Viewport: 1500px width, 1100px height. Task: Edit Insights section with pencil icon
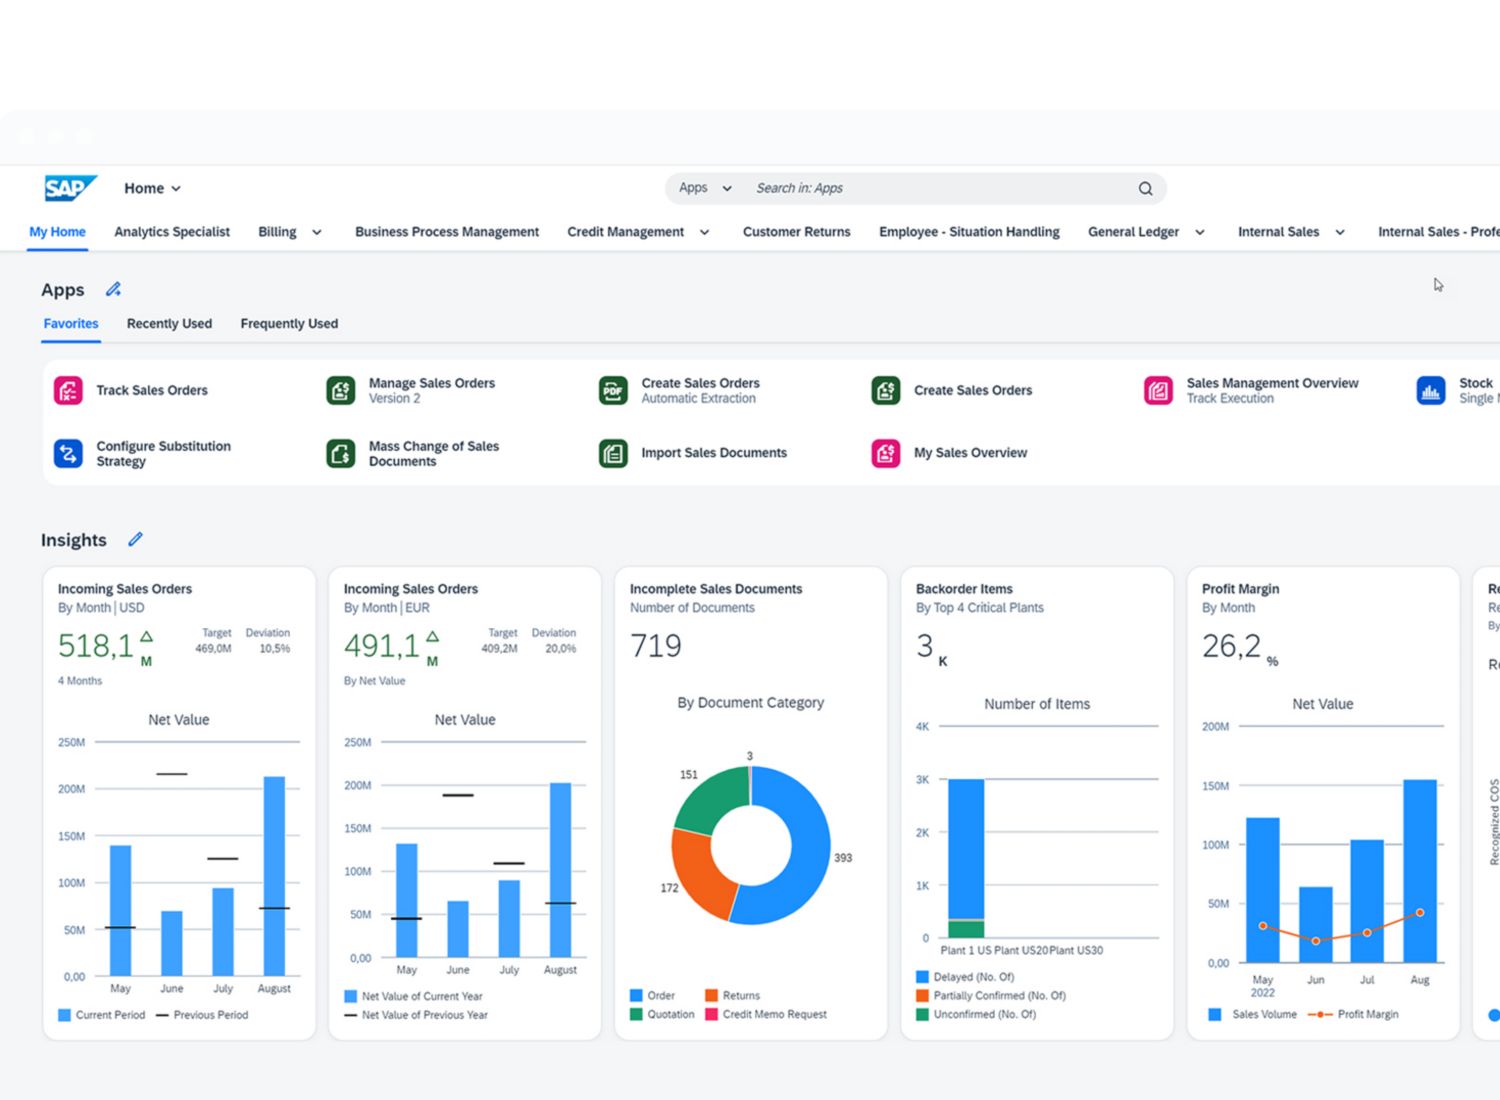[x=135, y=540]
